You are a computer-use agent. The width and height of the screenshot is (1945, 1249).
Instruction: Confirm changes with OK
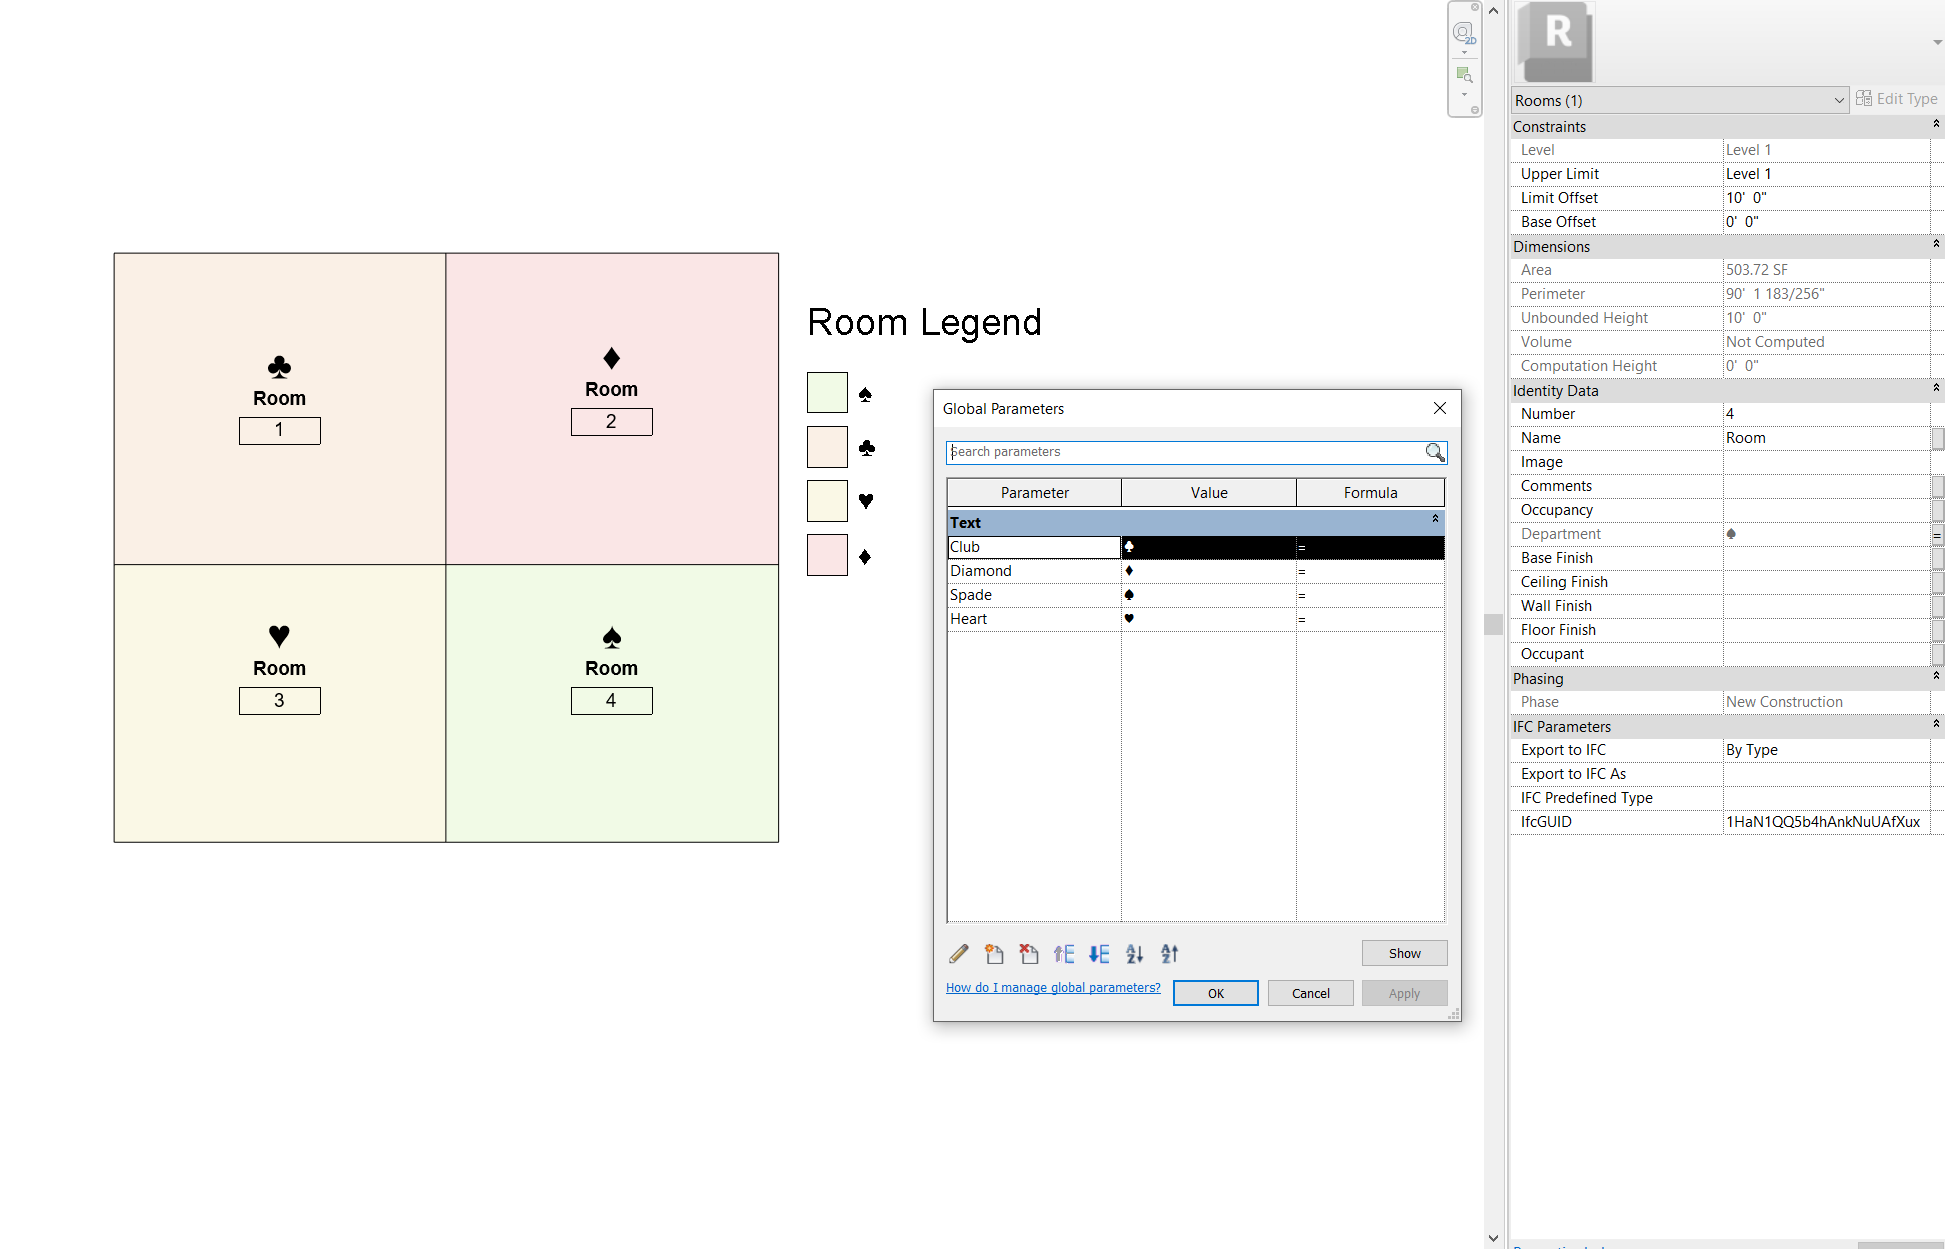[x=1215, y=993]
